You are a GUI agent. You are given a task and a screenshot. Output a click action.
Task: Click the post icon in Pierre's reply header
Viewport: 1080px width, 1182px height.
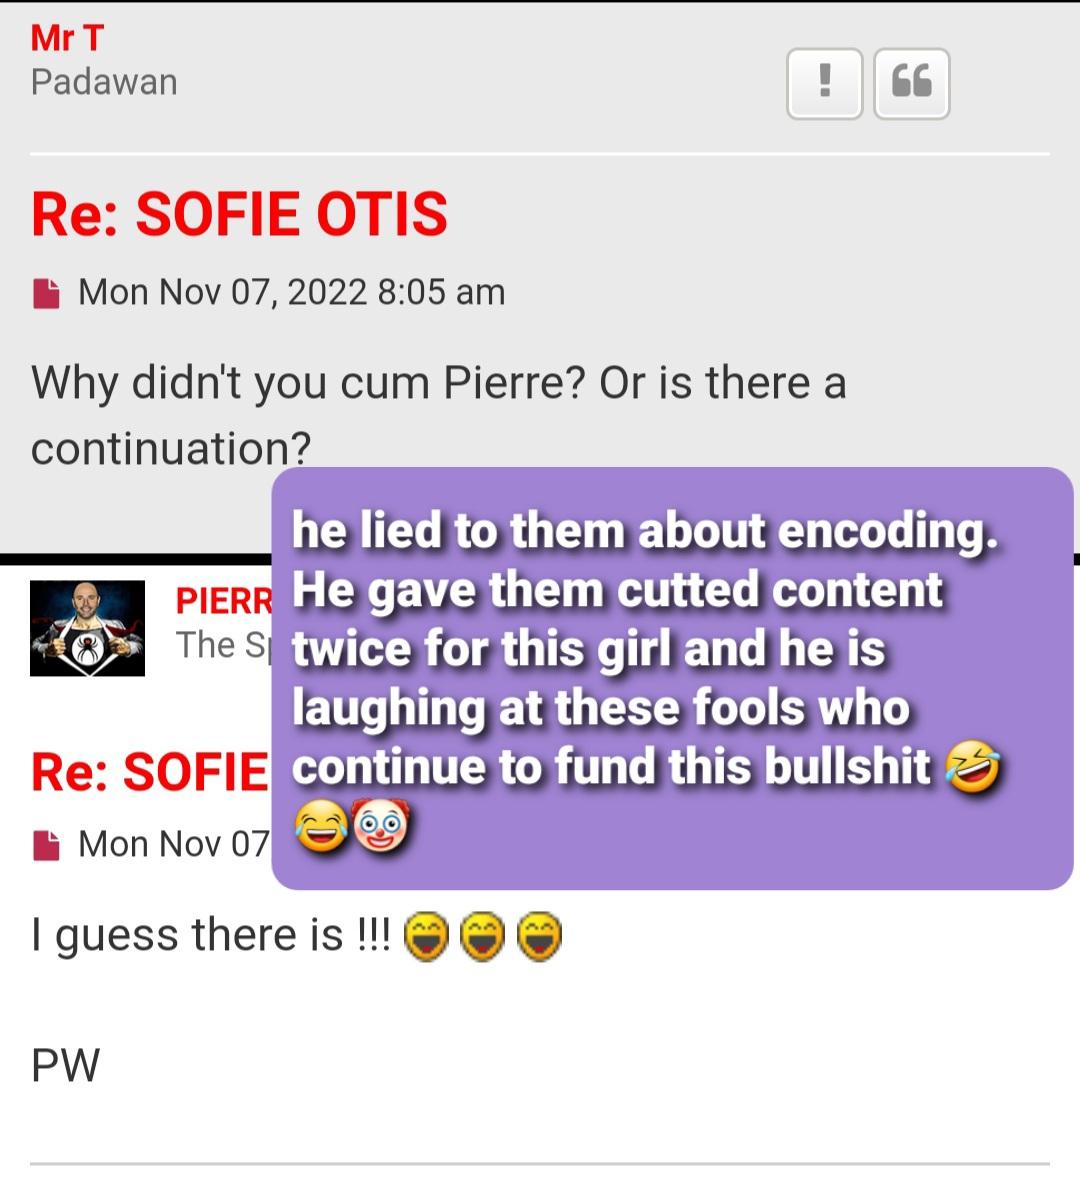(47, 845)
